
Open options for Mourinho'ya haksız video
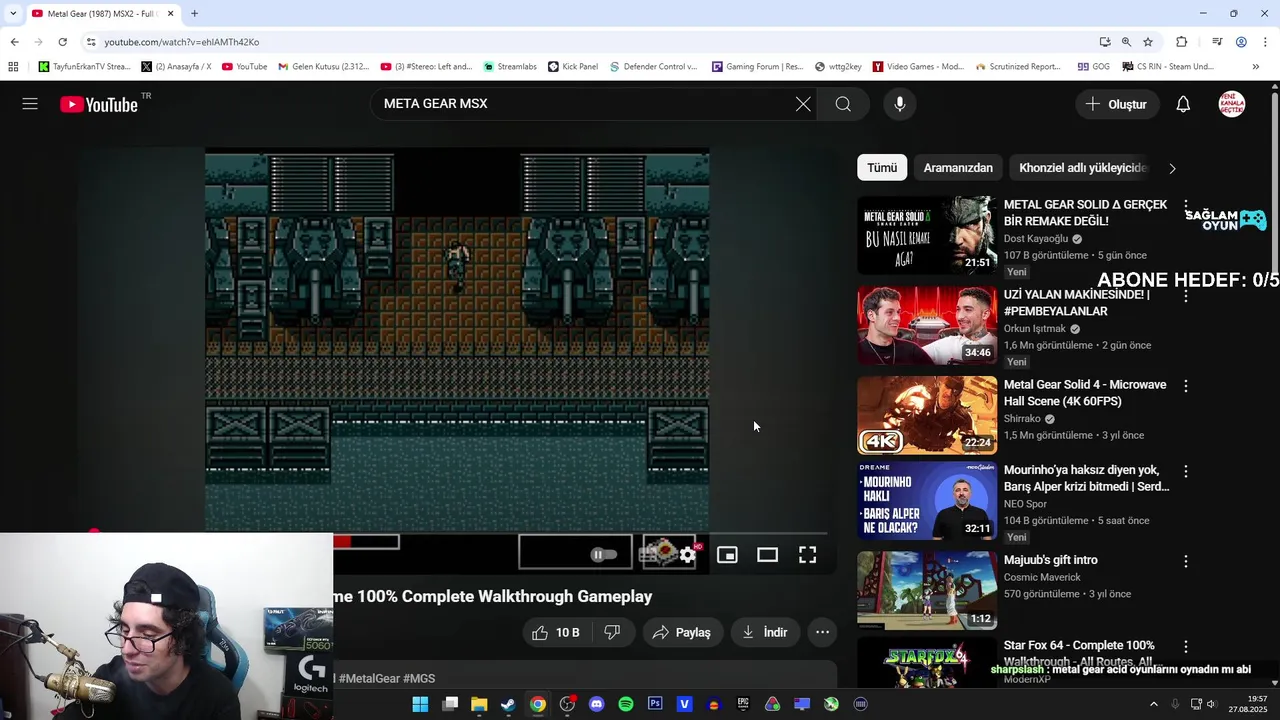coord(1186,471)
